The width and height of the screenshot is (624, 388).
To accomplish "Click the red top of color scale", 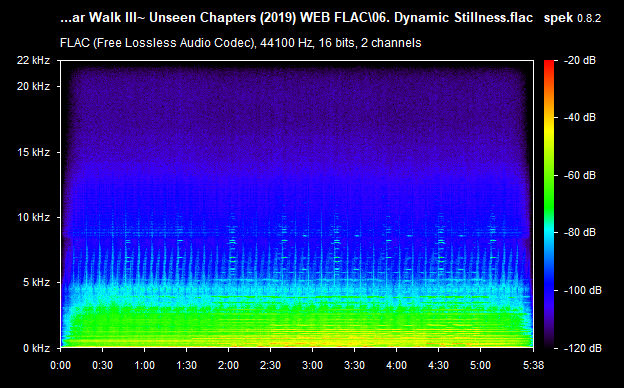I will click(549, 64).
